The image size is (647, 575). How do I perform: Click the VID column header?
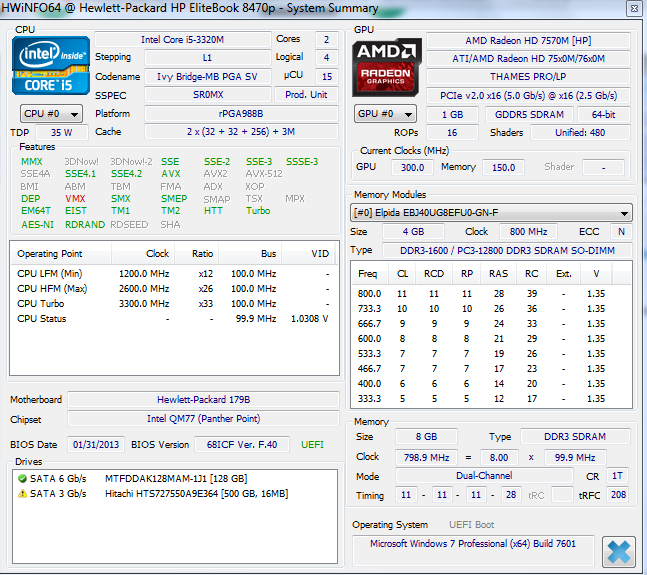pos(308,254)
